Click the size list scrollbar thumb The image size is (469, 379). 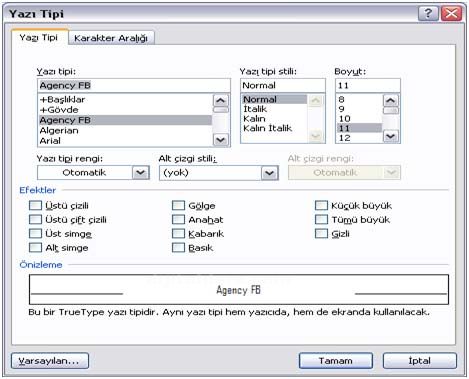tap(391, 110)
